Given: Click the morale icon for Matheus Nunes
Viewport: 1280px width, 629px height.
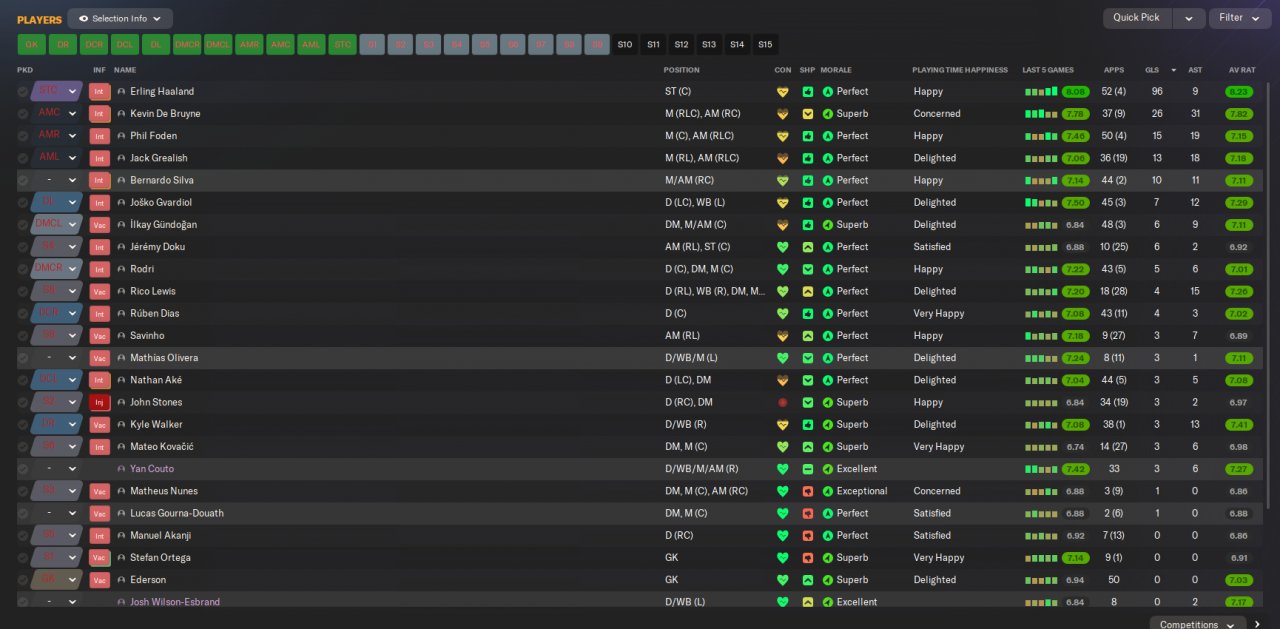Looking at the screenshot, I should [828, 491].
